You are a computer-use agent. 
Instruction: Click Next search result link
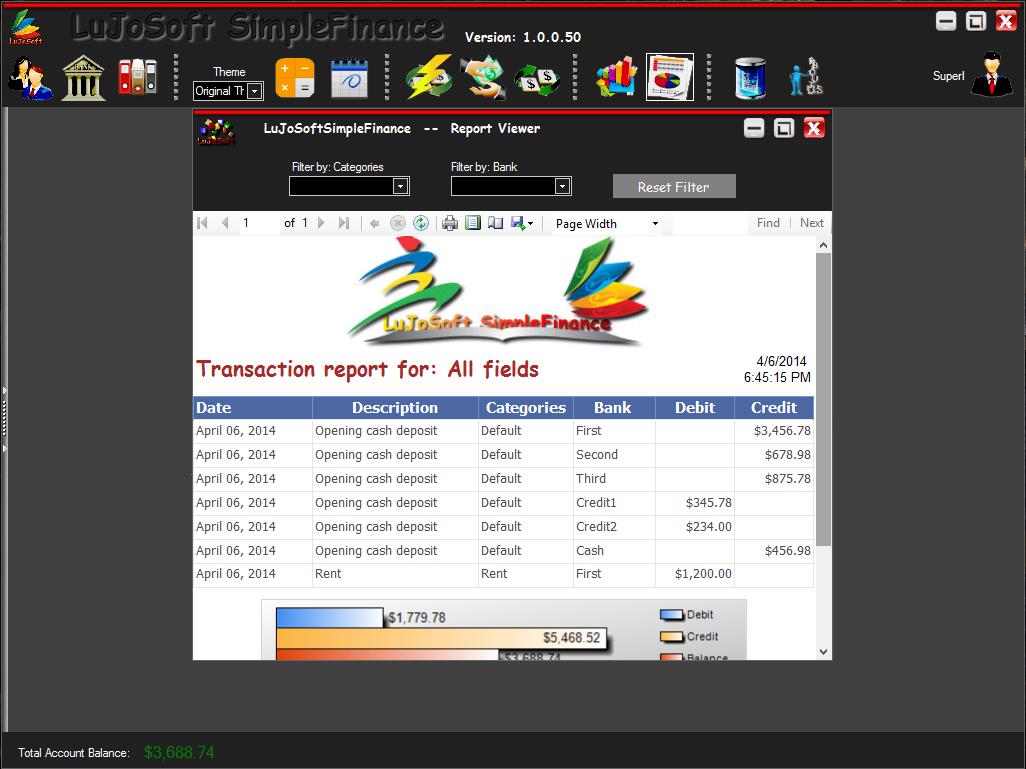pyautogui.click(x=811, y=223)
